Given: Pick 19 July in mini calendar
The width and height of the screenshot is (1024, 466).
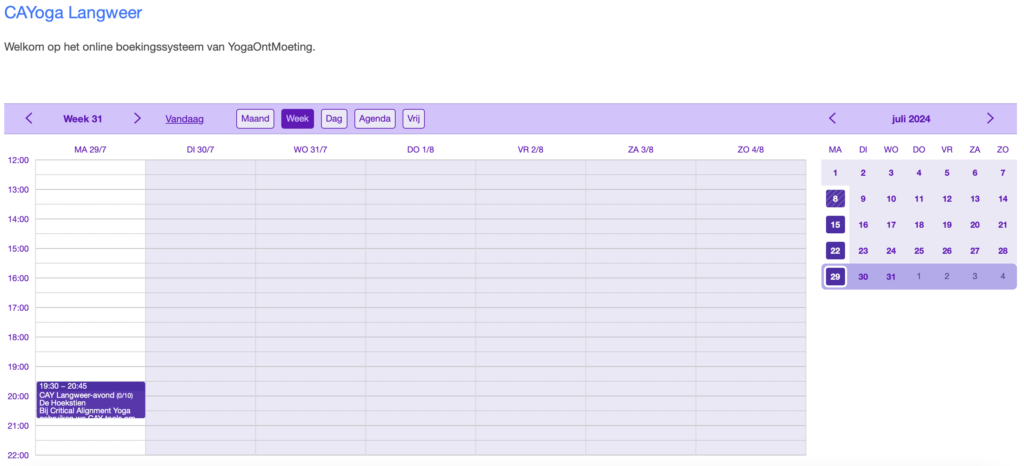Looking at the screenshot, I should (947, 225).
